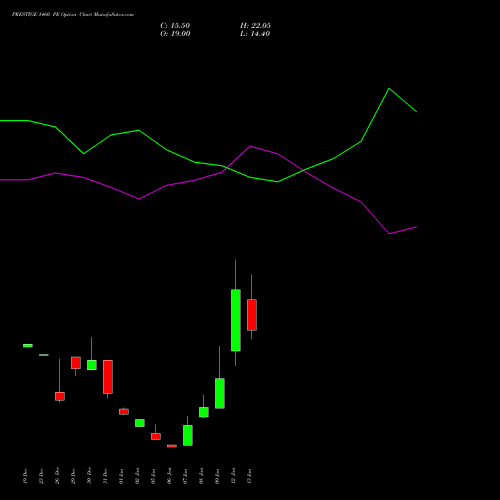Click the '05 Jan' date axis label

tap(153, 476)
